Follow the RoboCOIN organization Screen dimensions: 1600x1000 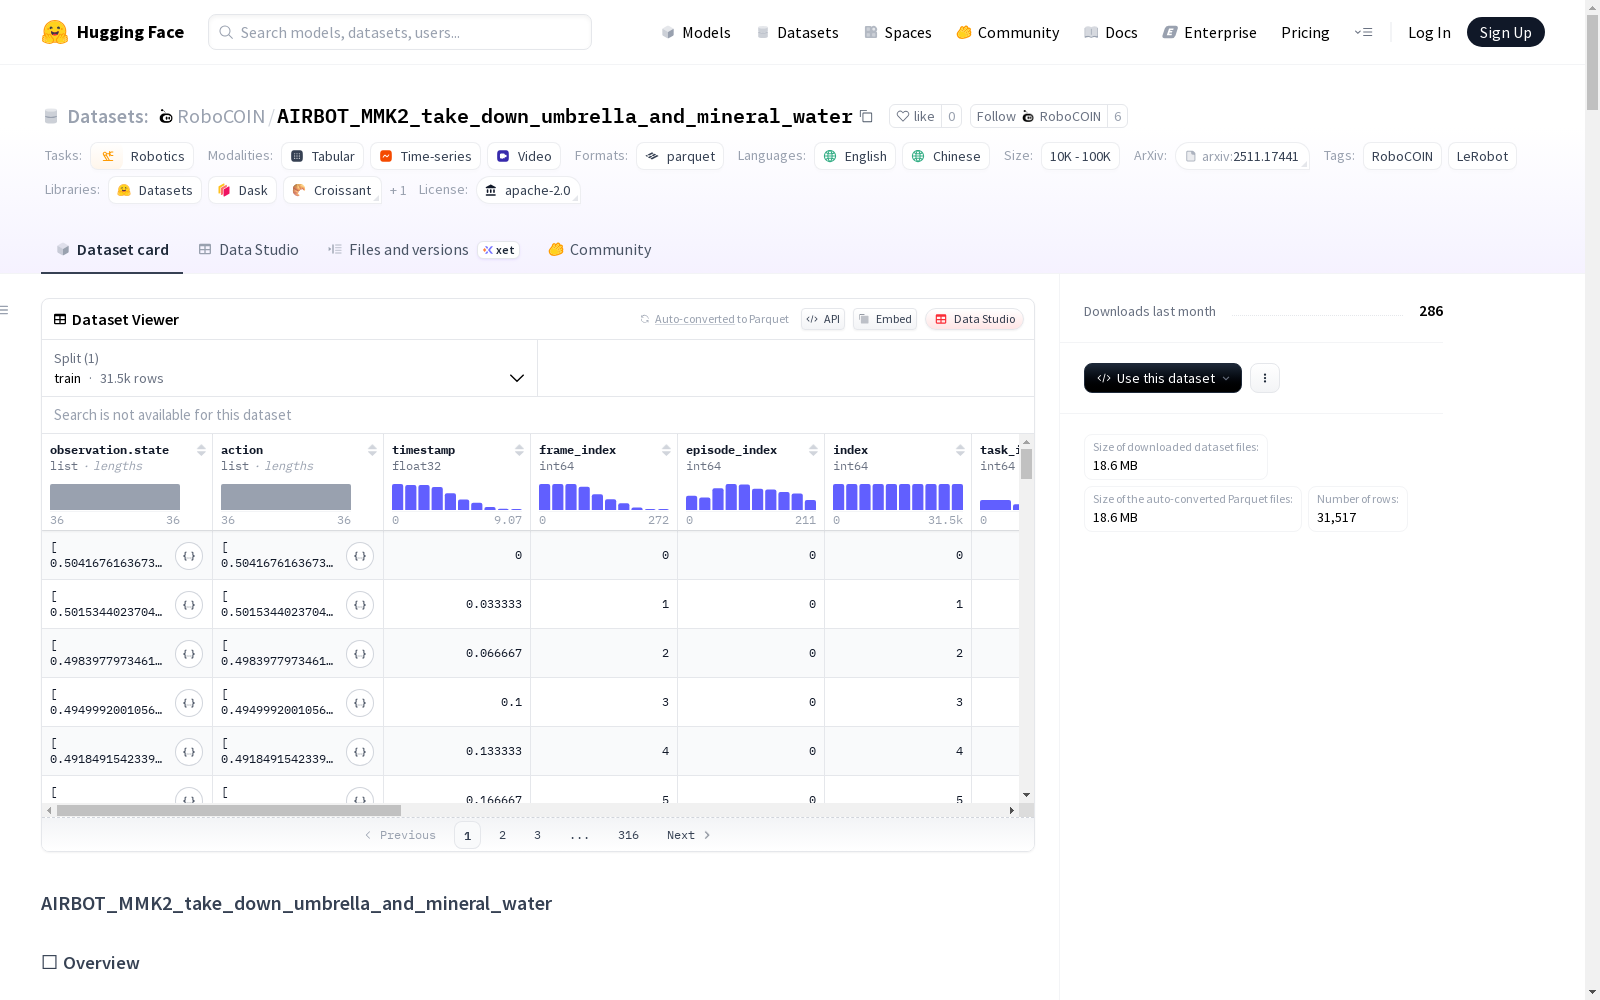tap(1039, 116)
